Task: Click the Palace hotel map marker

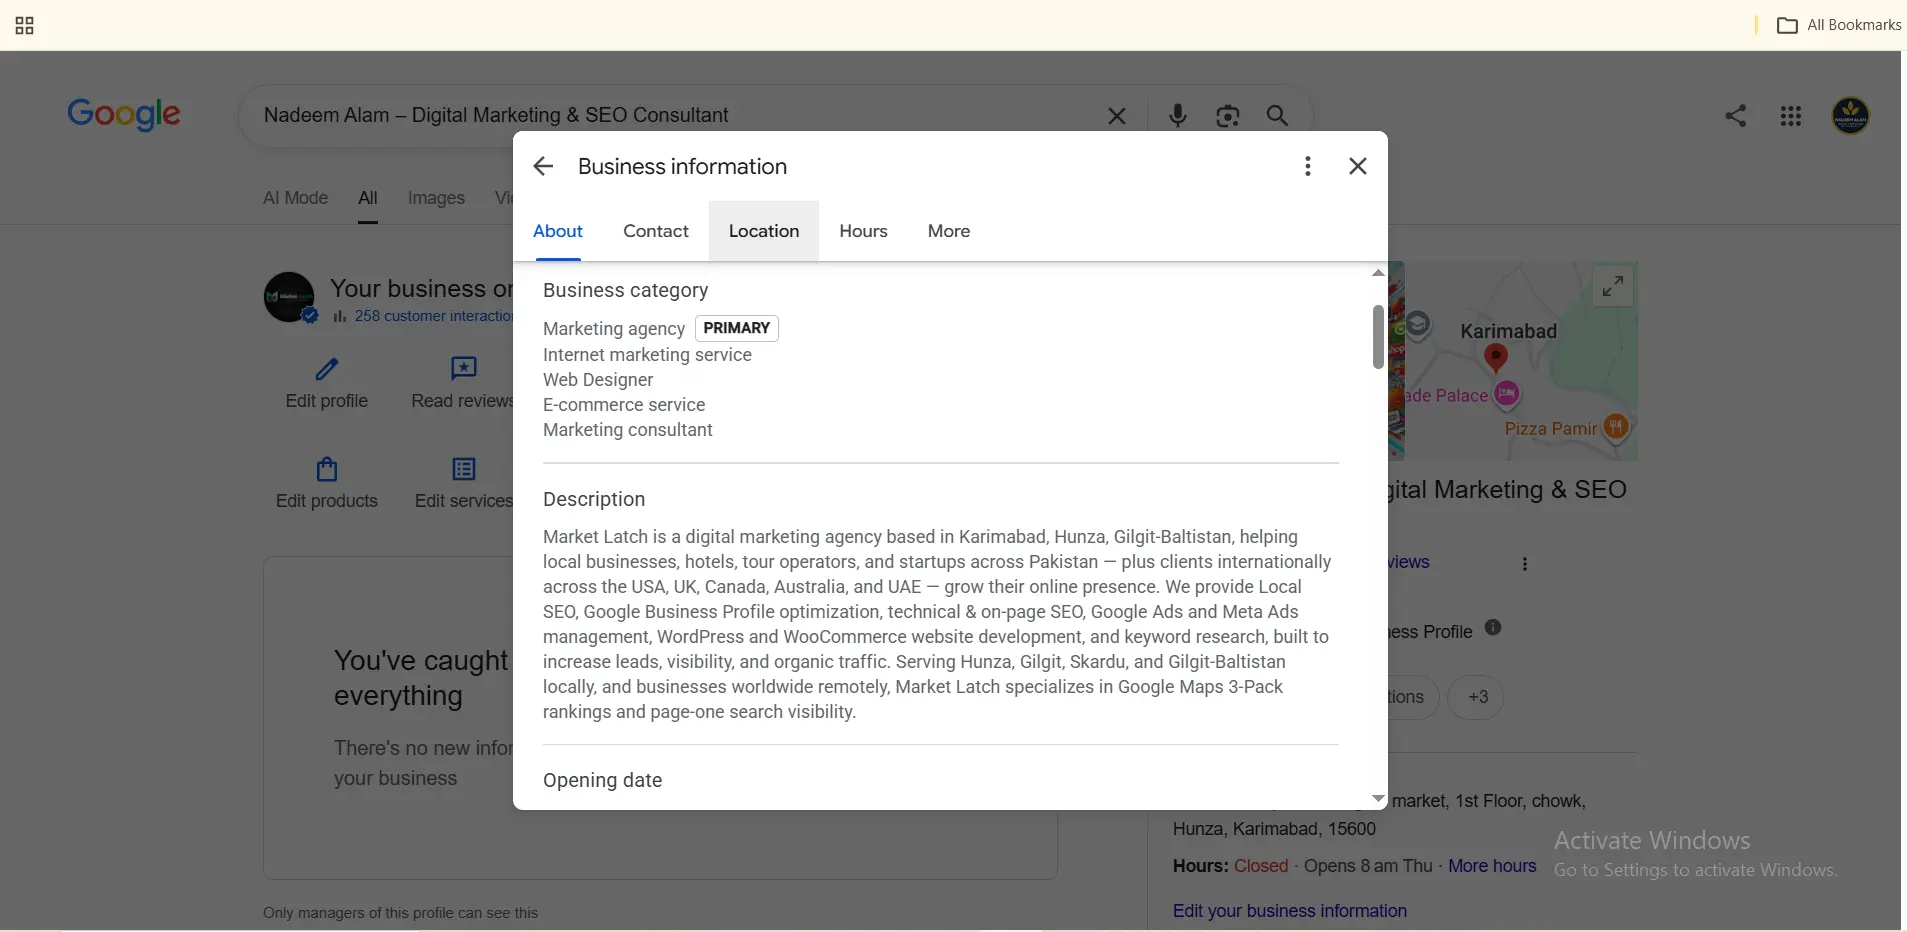Action: click(1507, 395)
